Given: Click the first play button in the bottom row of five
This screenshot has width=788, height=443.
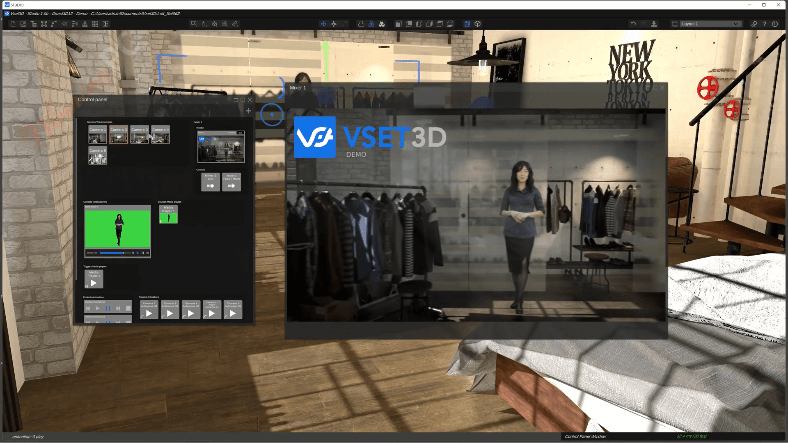Looking at the screenshot, I should 149,309.
